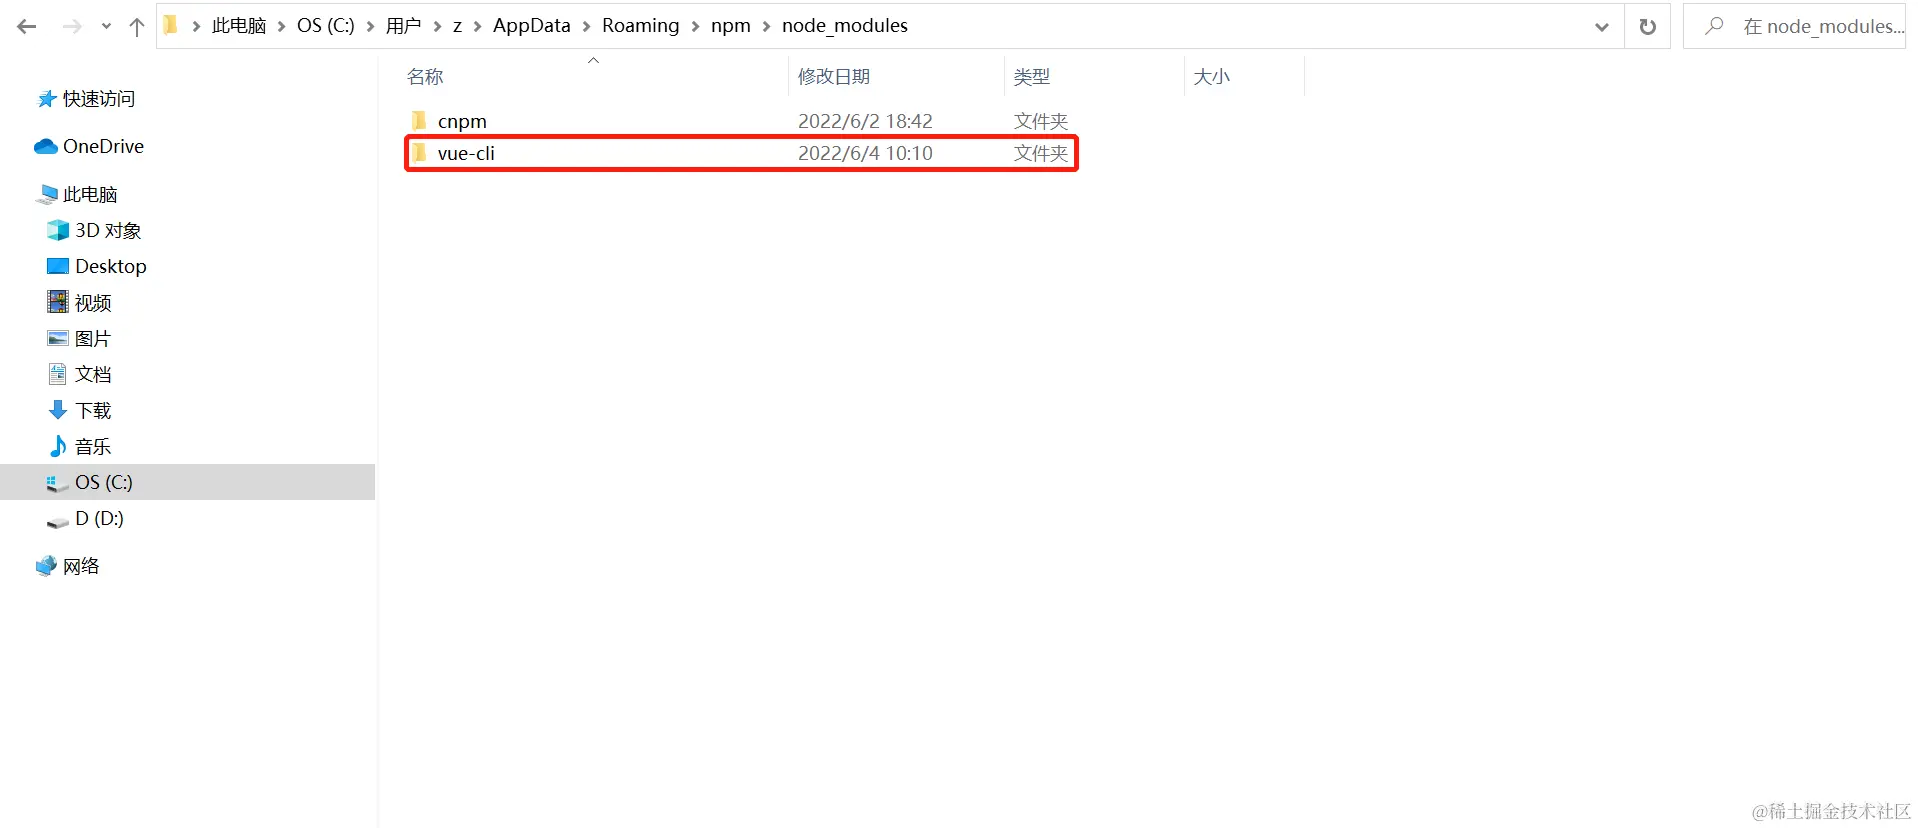Select npm in the address breadcrumb
The width and height of the screenshot is (1918, 828).
tap(731, 25)
